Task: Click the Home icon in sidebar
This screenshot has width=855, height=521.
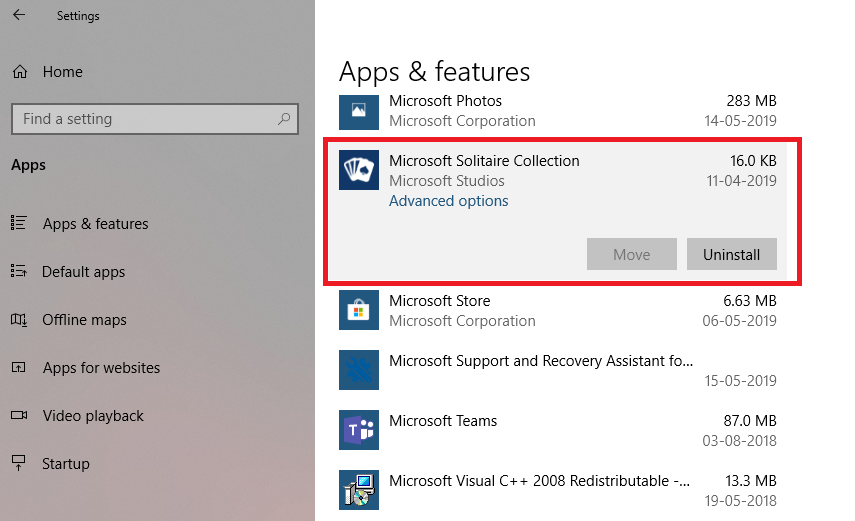Action: tap(19, 72)
